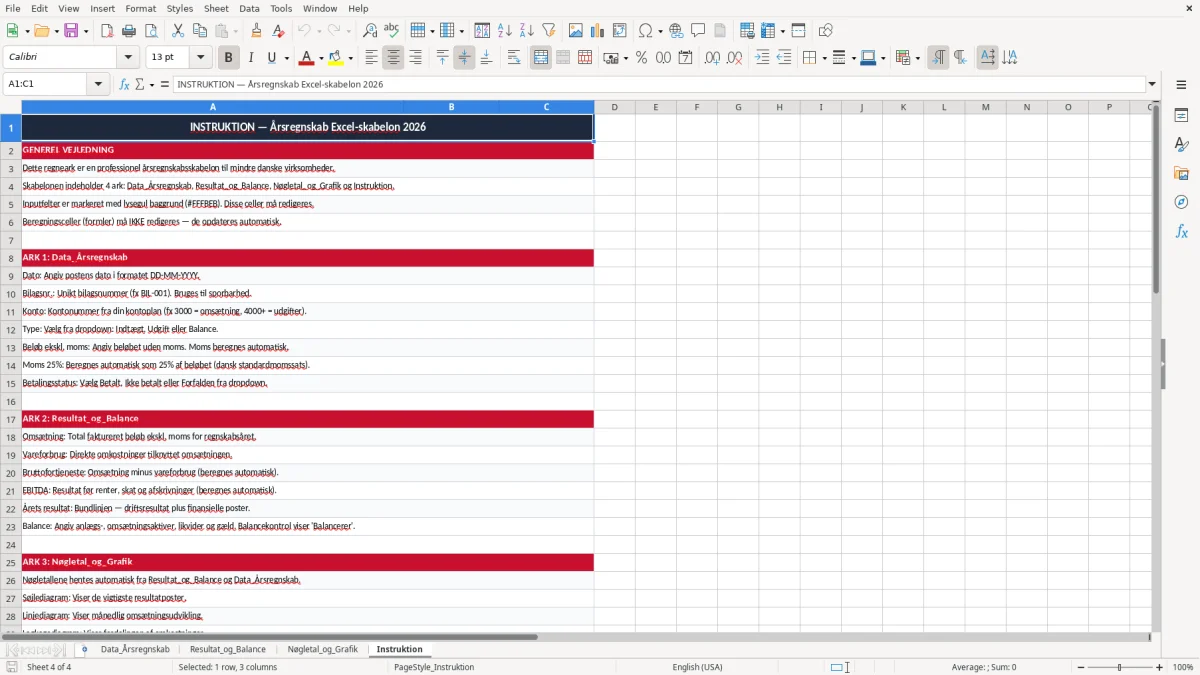Open the Conditional Formatting dropdown arrow

[917, 58]
